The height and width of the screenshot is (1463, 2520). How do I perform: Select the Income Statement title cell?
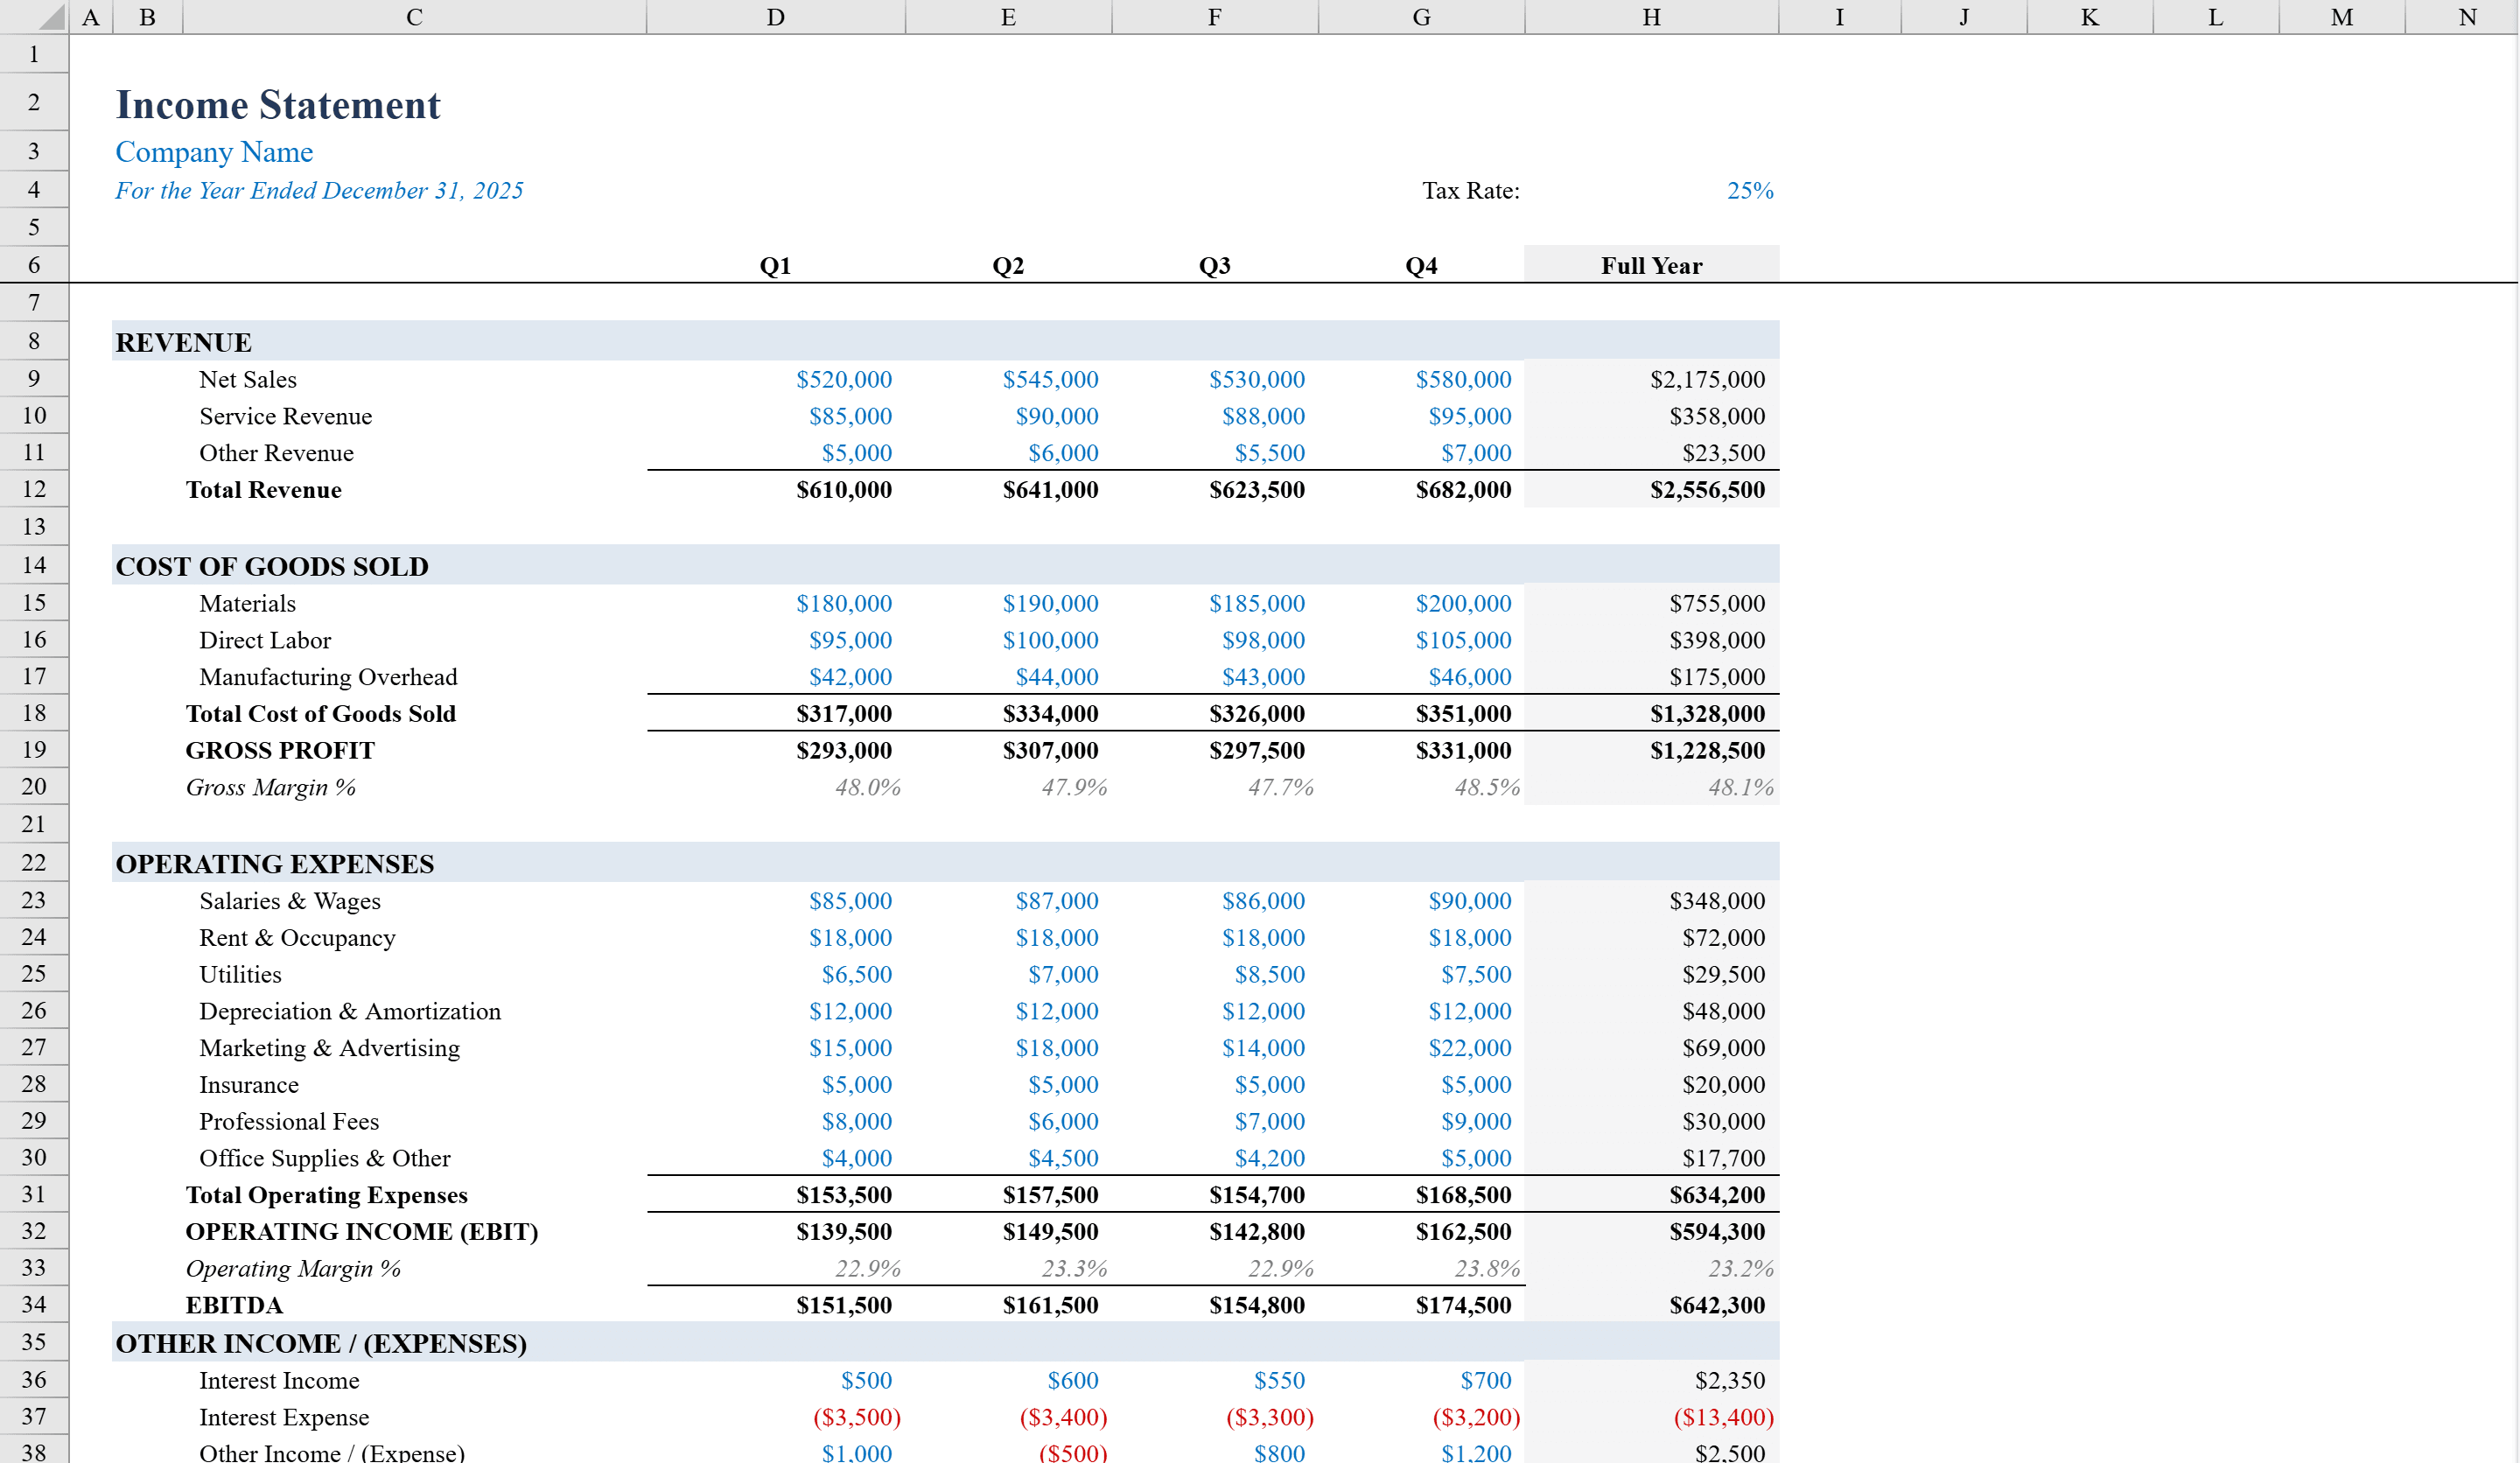[277, 104]
